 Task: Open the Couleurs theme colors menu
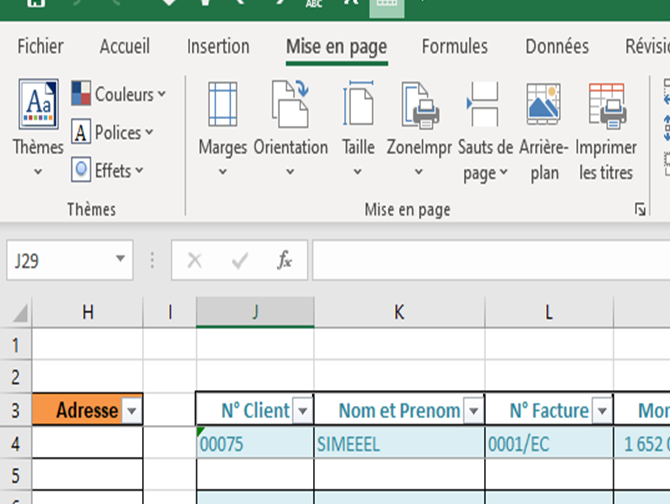tap(118, 94)
